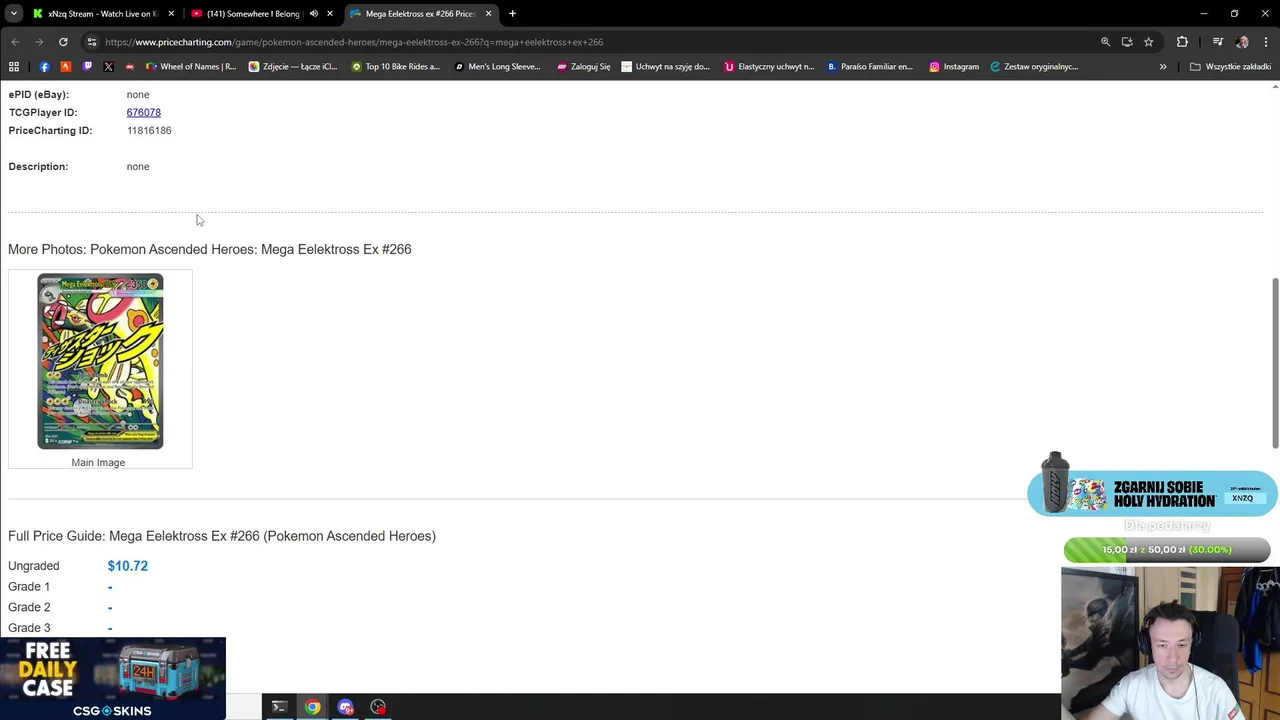The width and height of the screenshot is (1280, 720).
Task: Open the zoom magnifier in address bar
Action: point(1105,42)
